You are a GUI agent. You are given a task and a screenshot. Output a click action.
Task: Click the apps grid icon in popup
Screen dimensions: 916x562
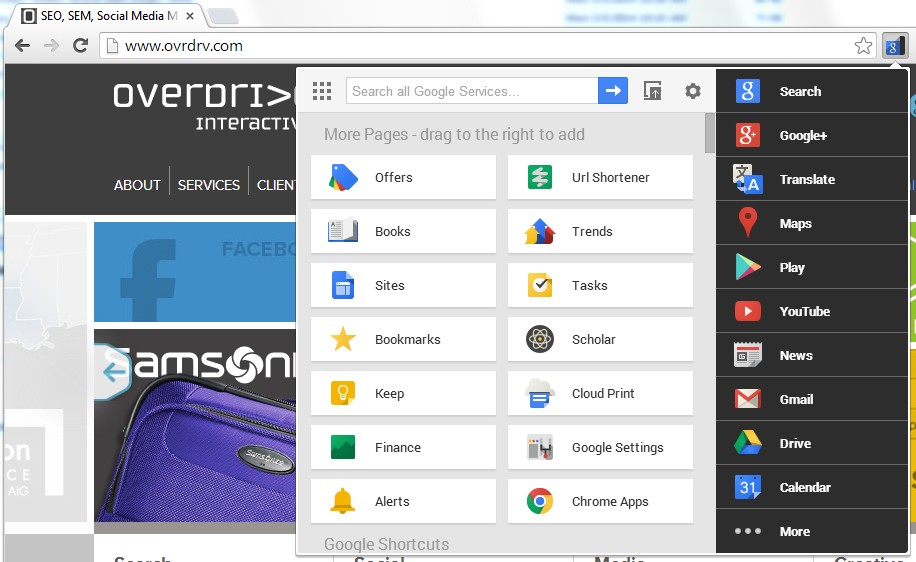pyautogui.click(x=322, y=91)
